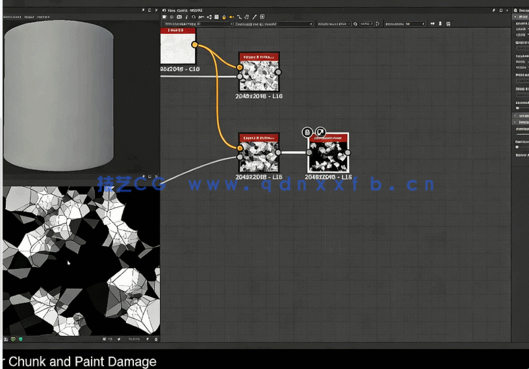Toggle the lower of two adjacent expanders in the properties panel
529x369 pixels.
[x=515, y=122]
